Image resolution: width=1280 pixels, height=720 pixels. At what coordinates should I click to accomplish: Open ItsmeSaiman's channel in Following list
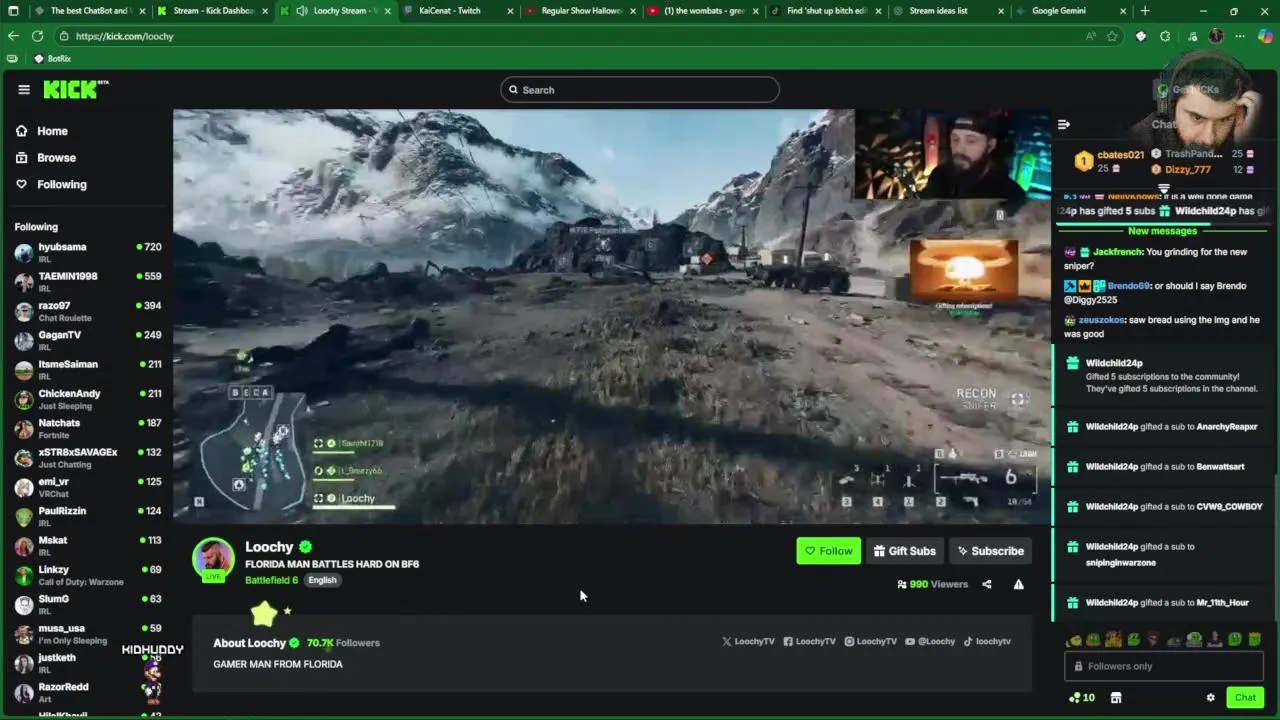(88, 370)
